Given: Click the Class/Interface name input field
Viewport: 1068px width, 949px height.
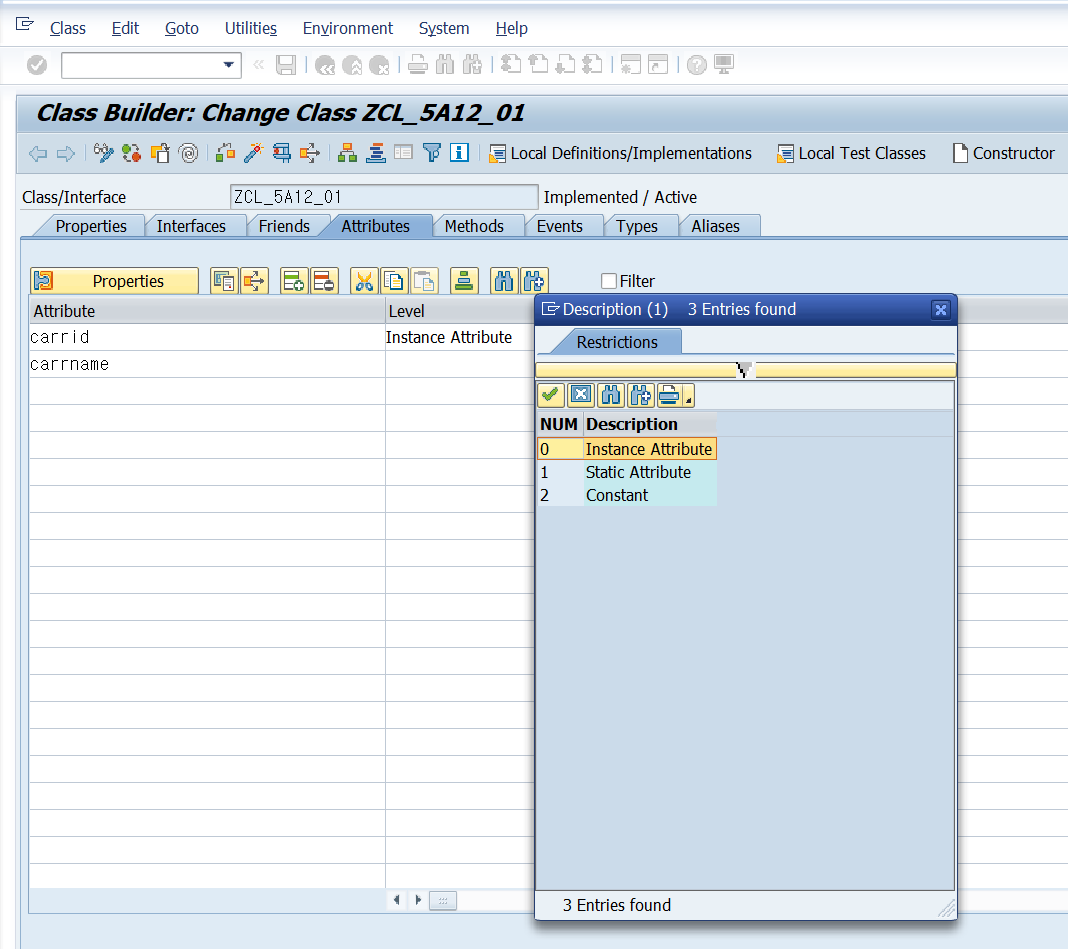Looking at the screenshot, I should click(384, 197).
